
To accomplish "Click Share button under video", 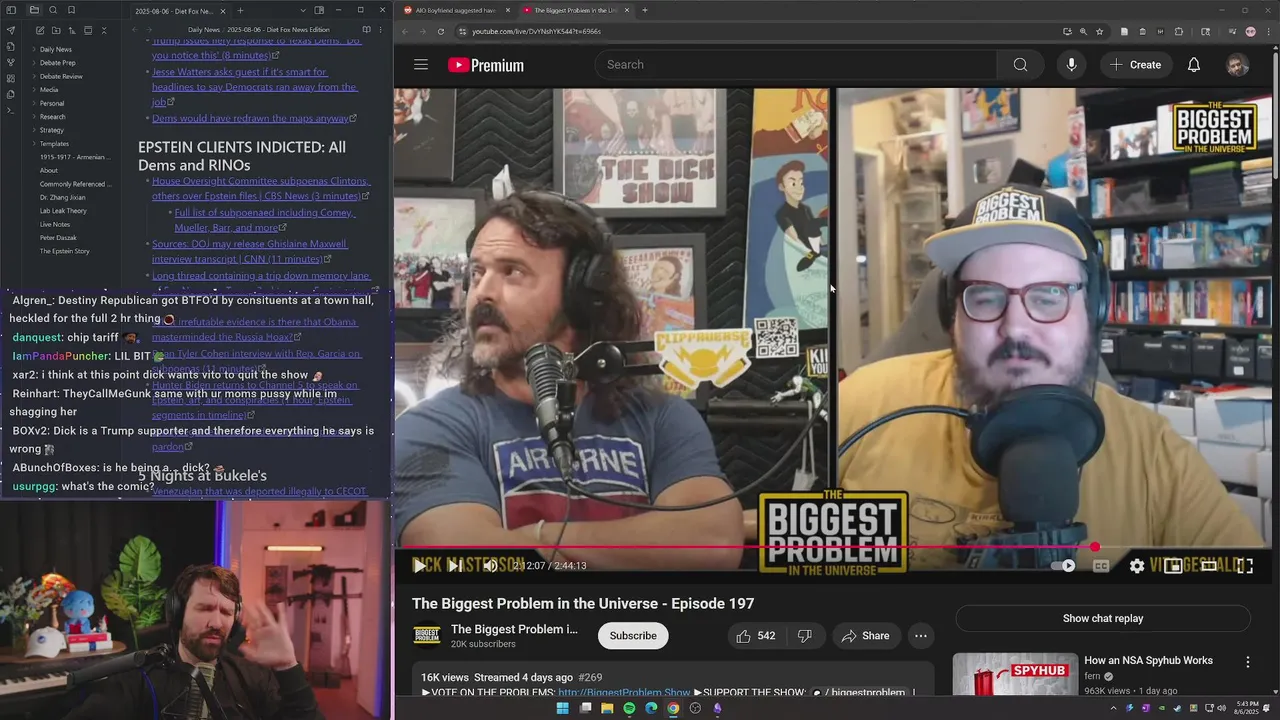I will click(866, 636).
